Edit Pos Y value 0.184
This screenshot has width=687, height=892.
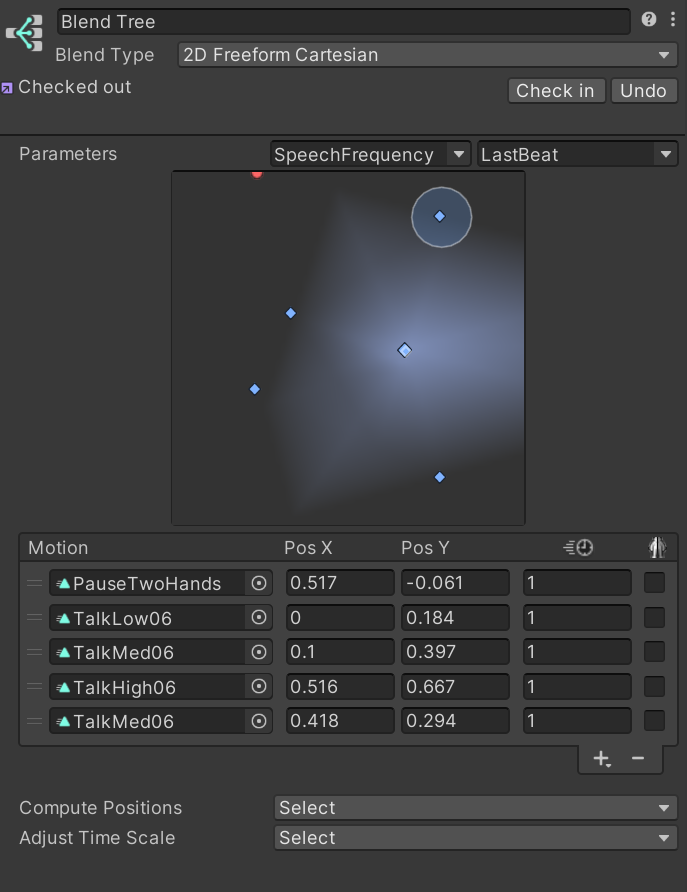click(x=456, y=618)
